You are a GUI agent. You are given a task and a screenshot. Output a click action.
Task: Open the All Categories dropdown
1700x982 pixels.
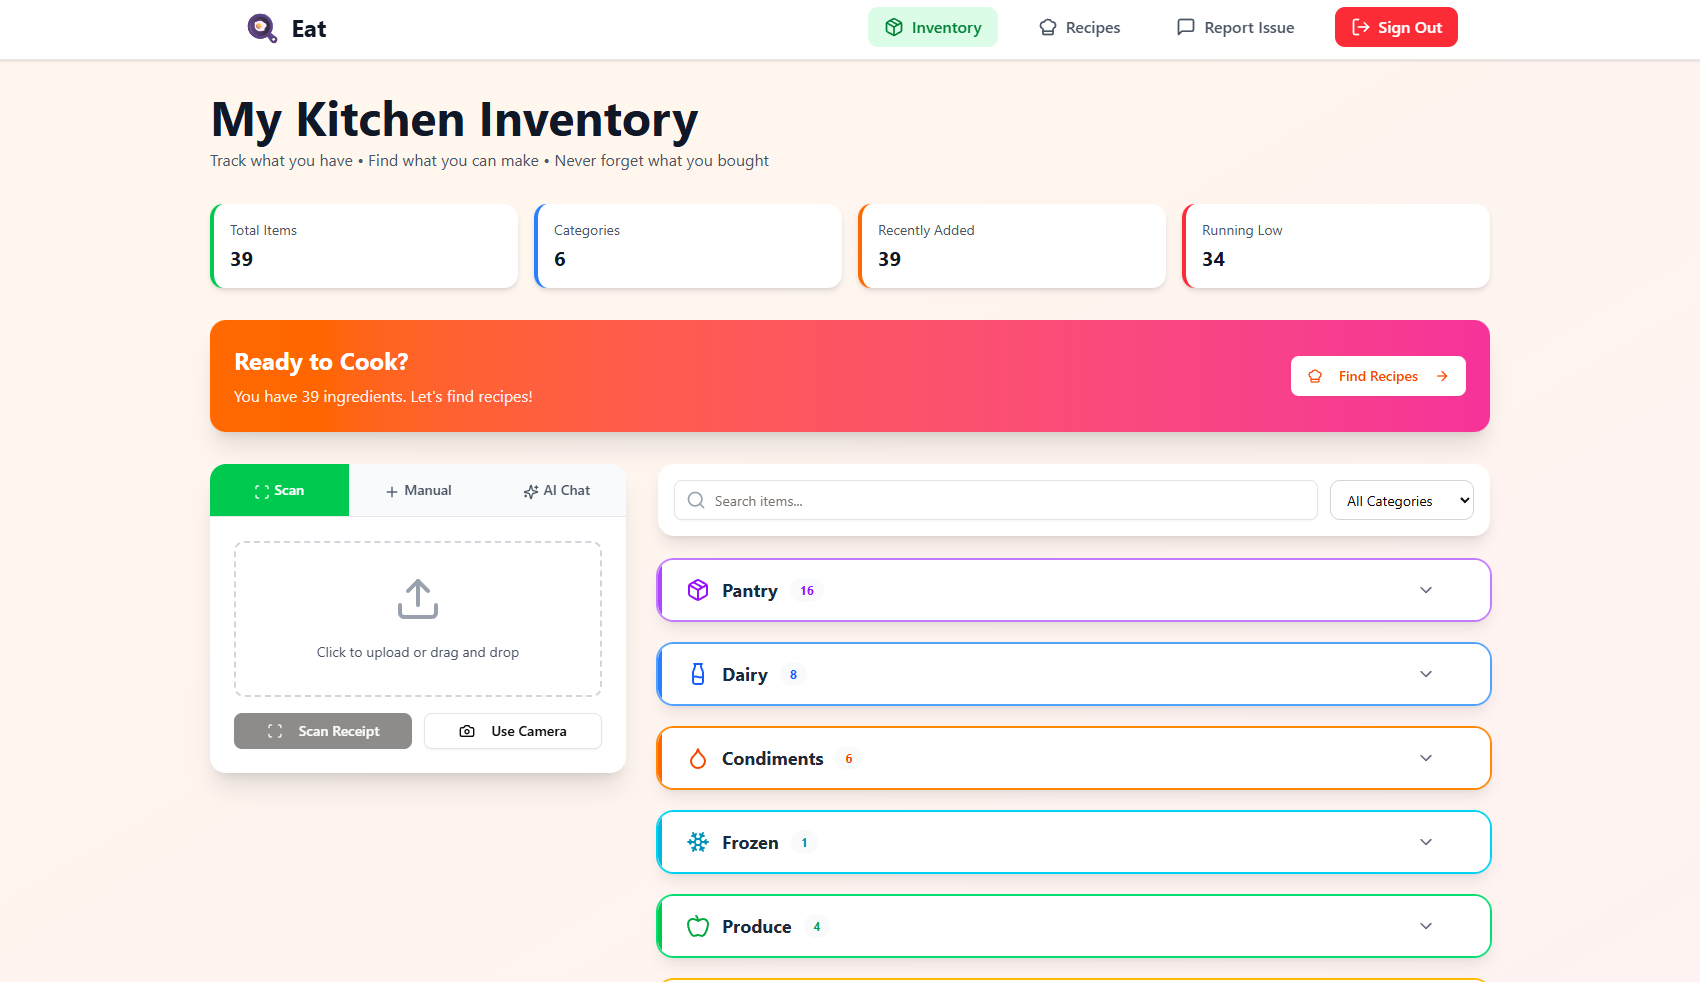(x=1401, y=500)
